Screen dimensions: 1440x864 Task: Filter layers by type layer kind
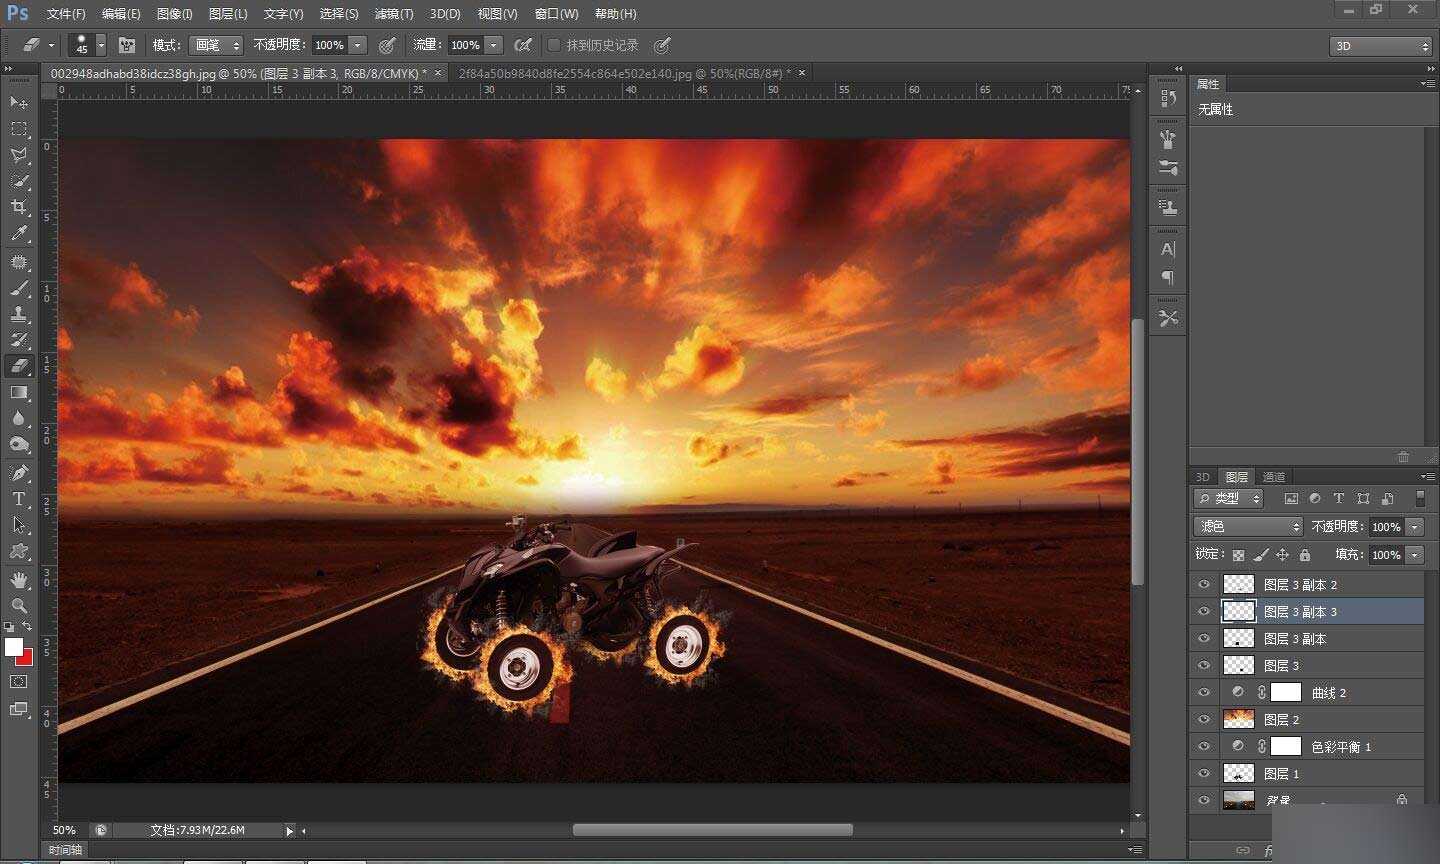(1339, 498)
